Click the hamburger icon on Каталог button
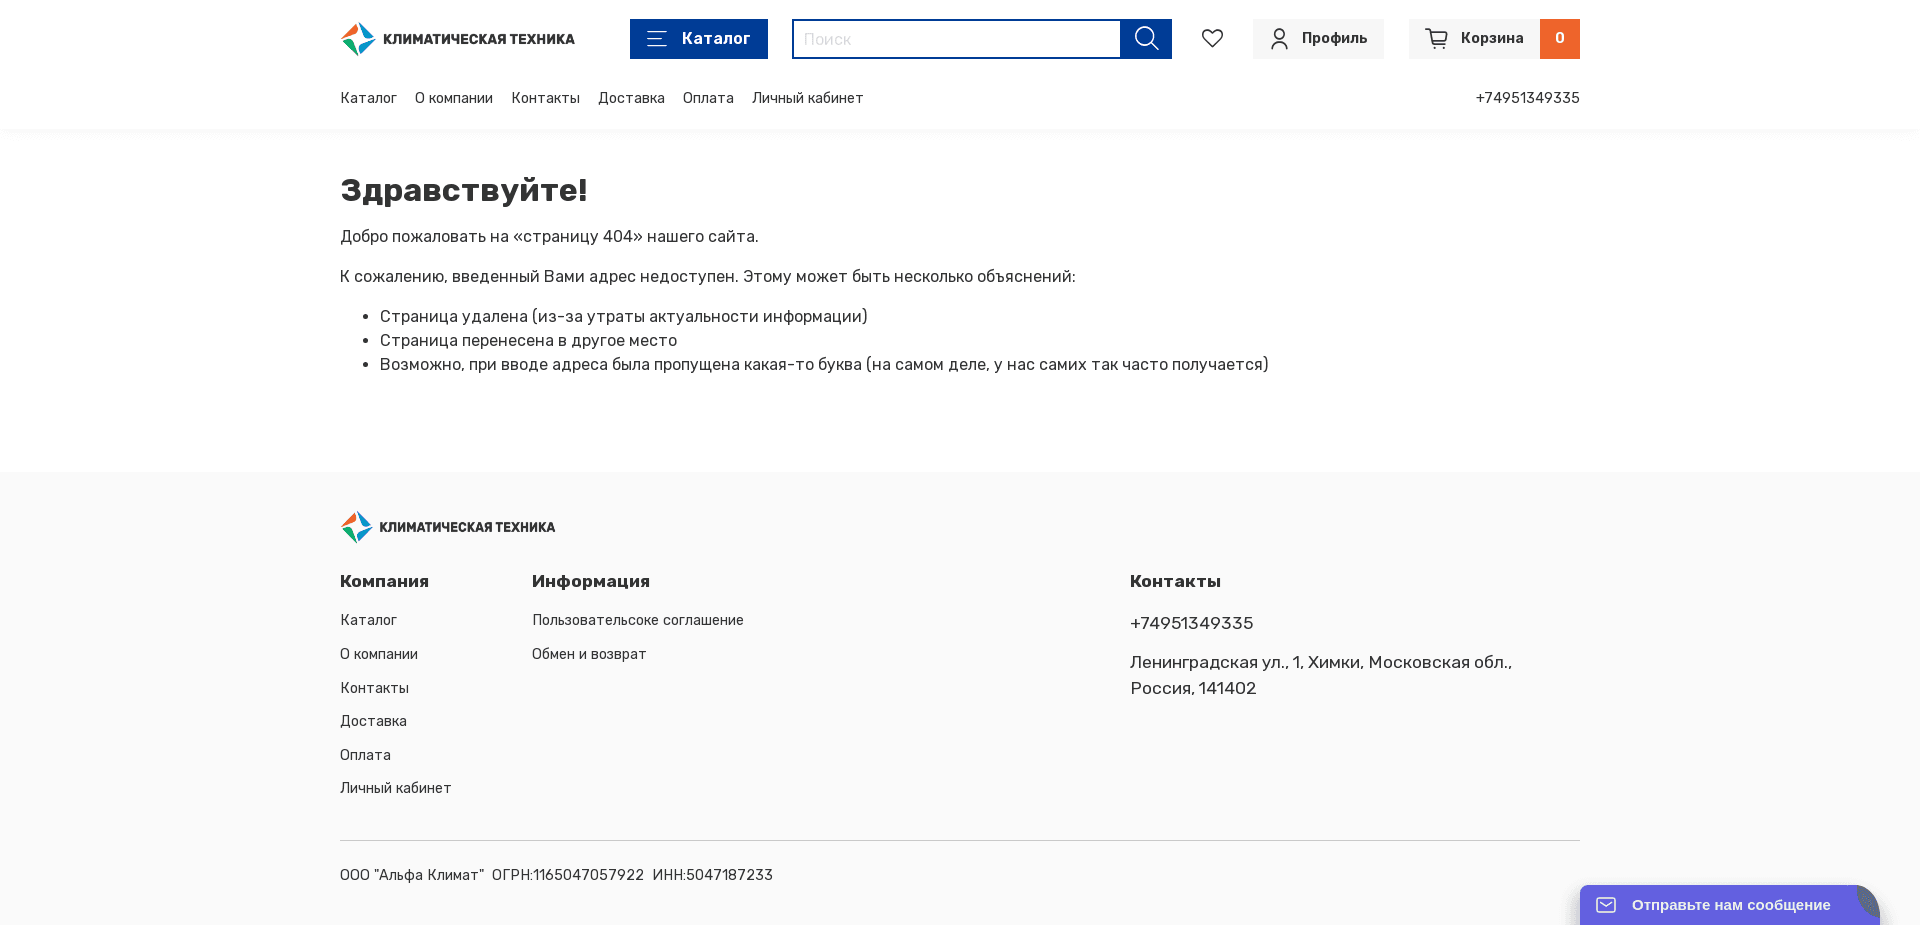Image resolution: width=1920 pixels, height=925 pixels. point(657,39)
